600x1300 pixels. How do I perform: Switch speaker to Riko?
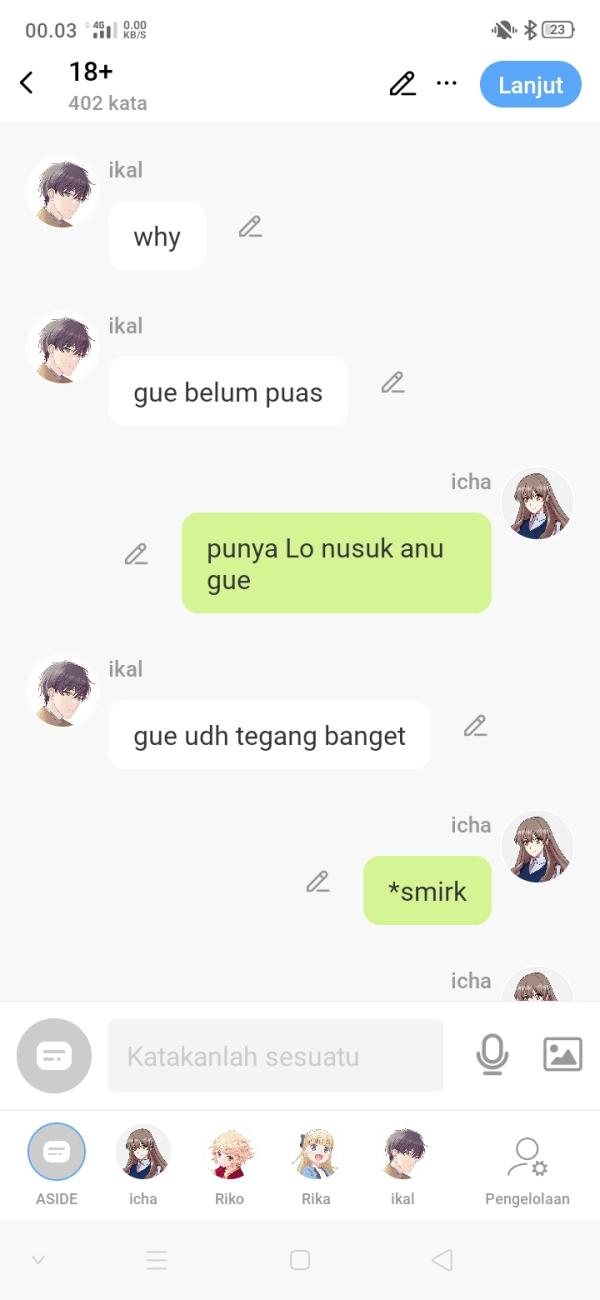230,1164
